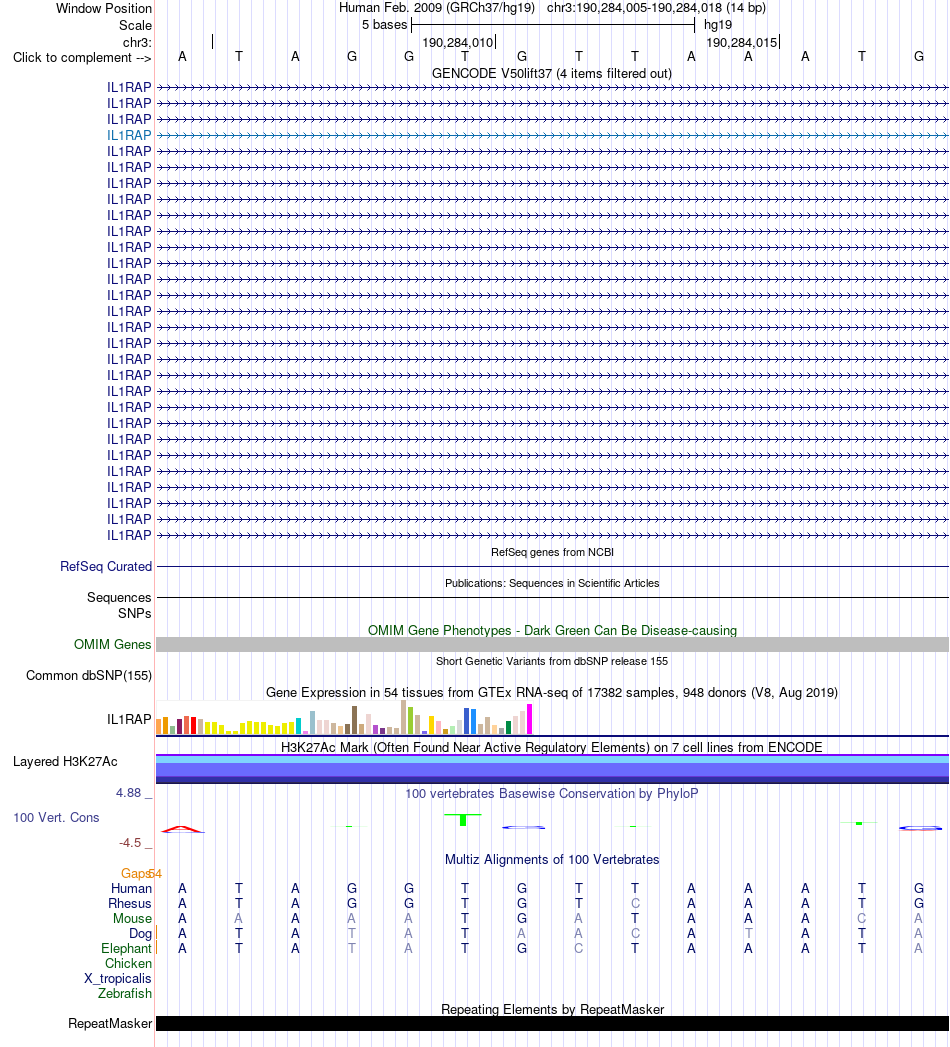
Task: Click the GTEx expression bar chart
Action: point(344,718)
